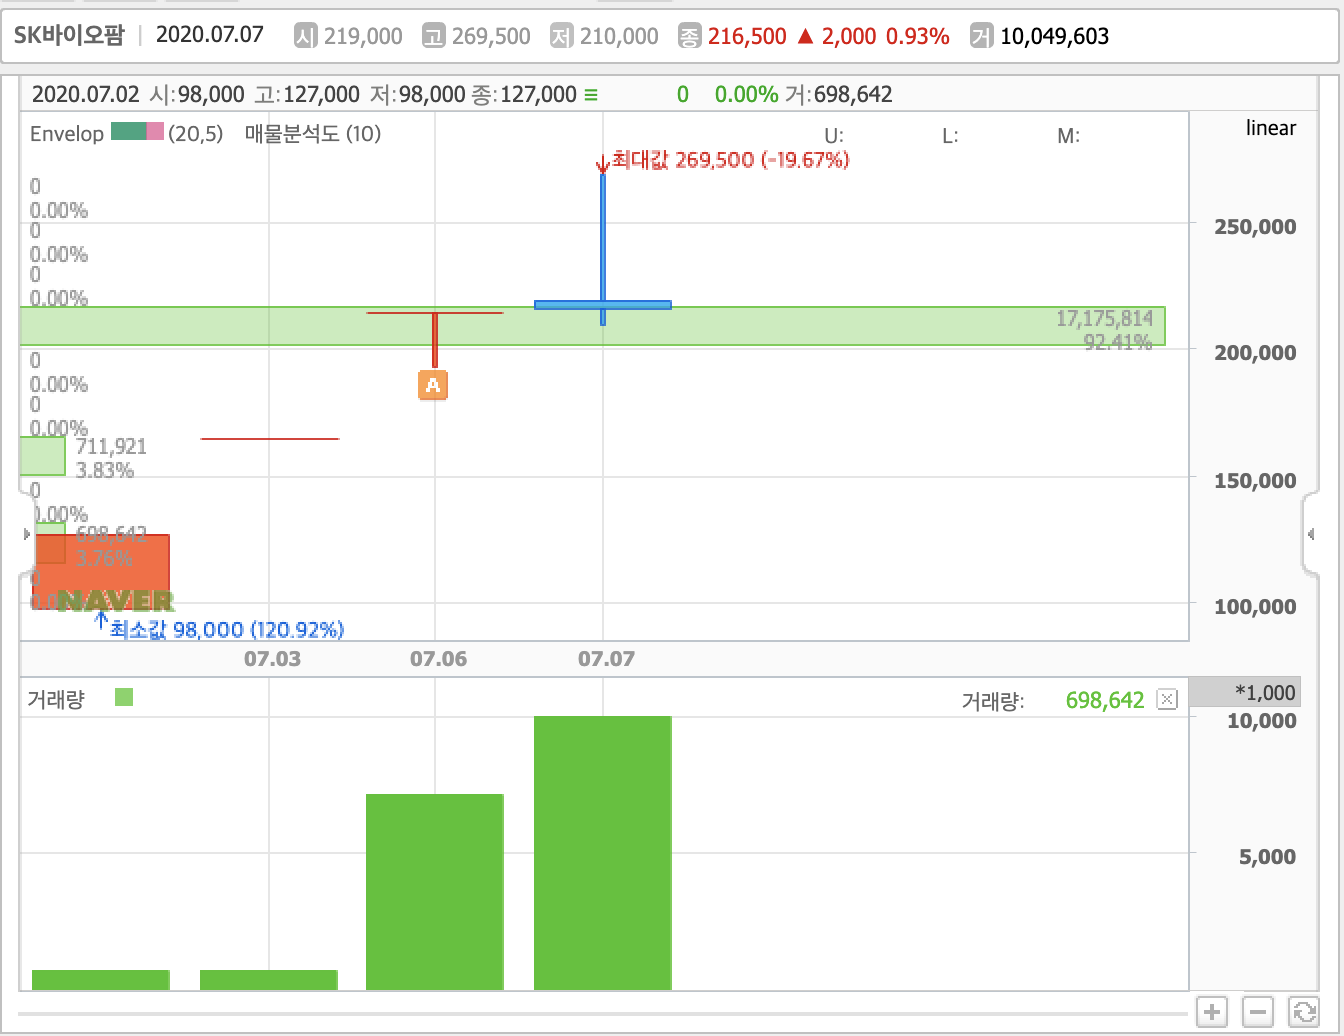Click the 고 high price icon
Screen dimensions: 1344x1036
click(434, 36)
